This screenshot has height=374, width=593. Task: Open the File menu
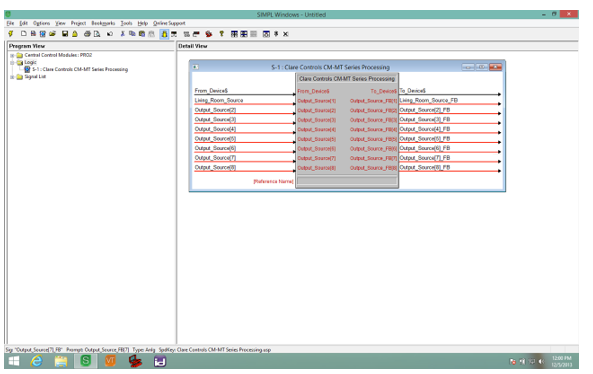coord(10,23)
